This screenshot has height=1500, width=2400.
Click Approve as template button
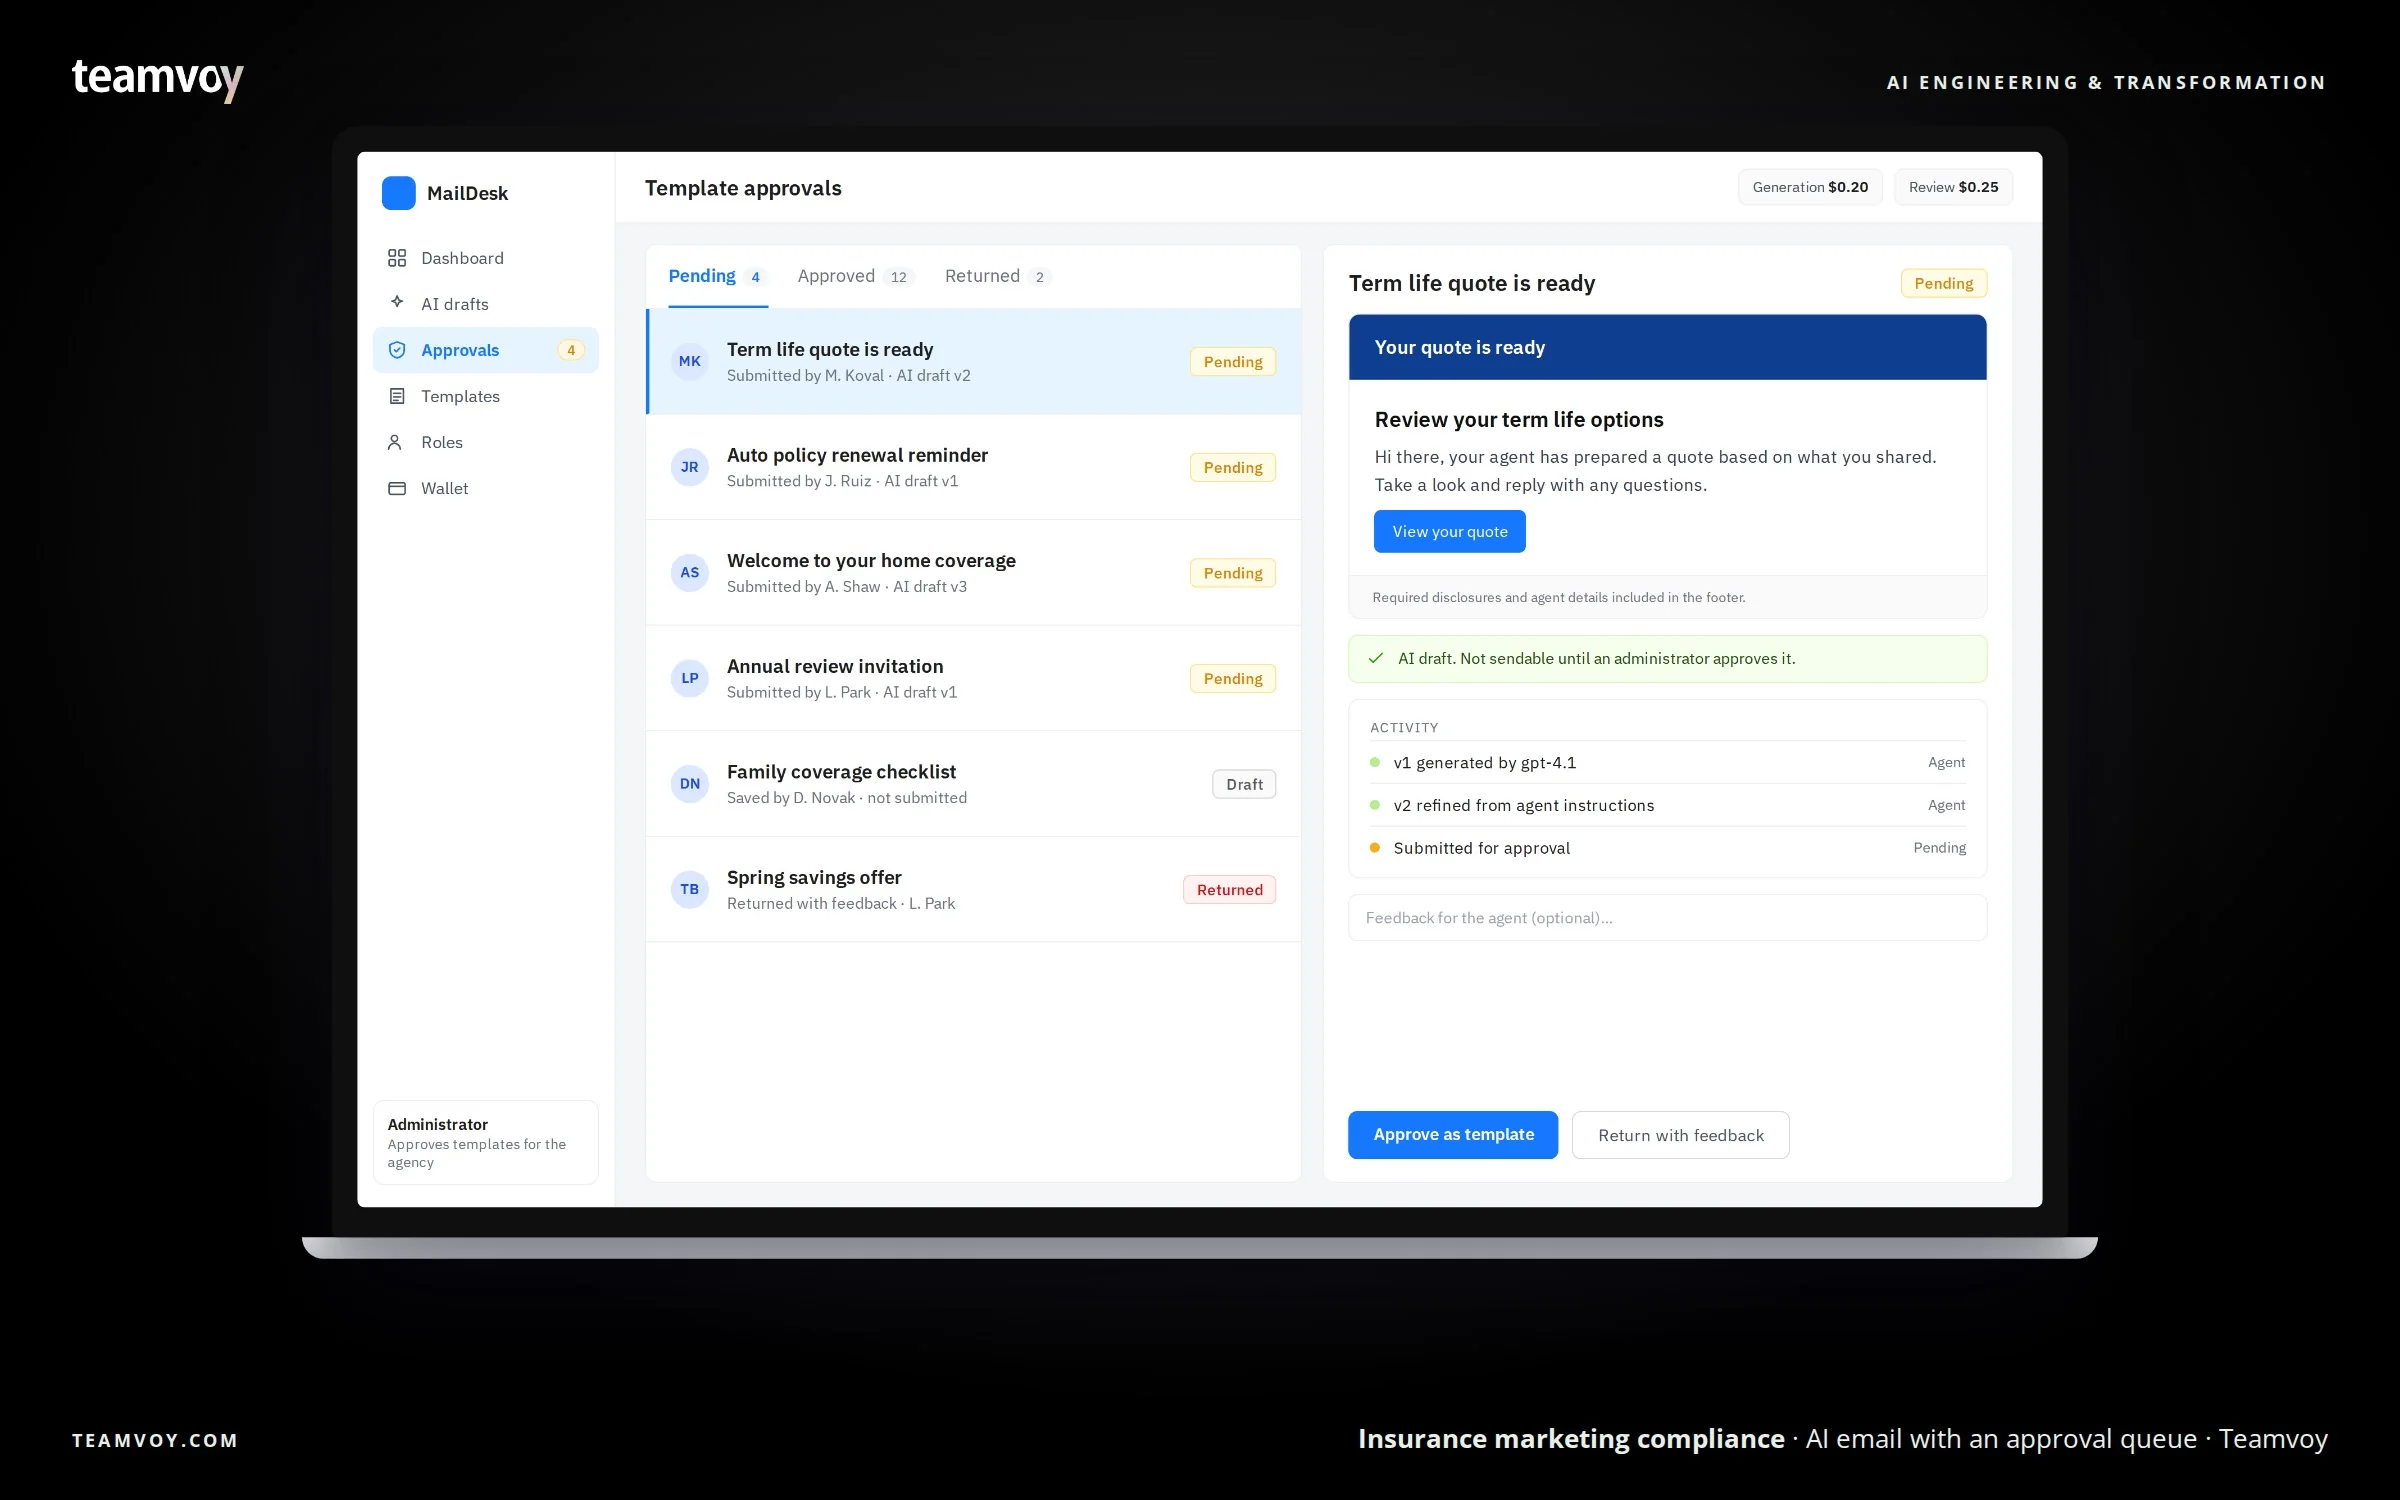(x=1453, y=1135)
